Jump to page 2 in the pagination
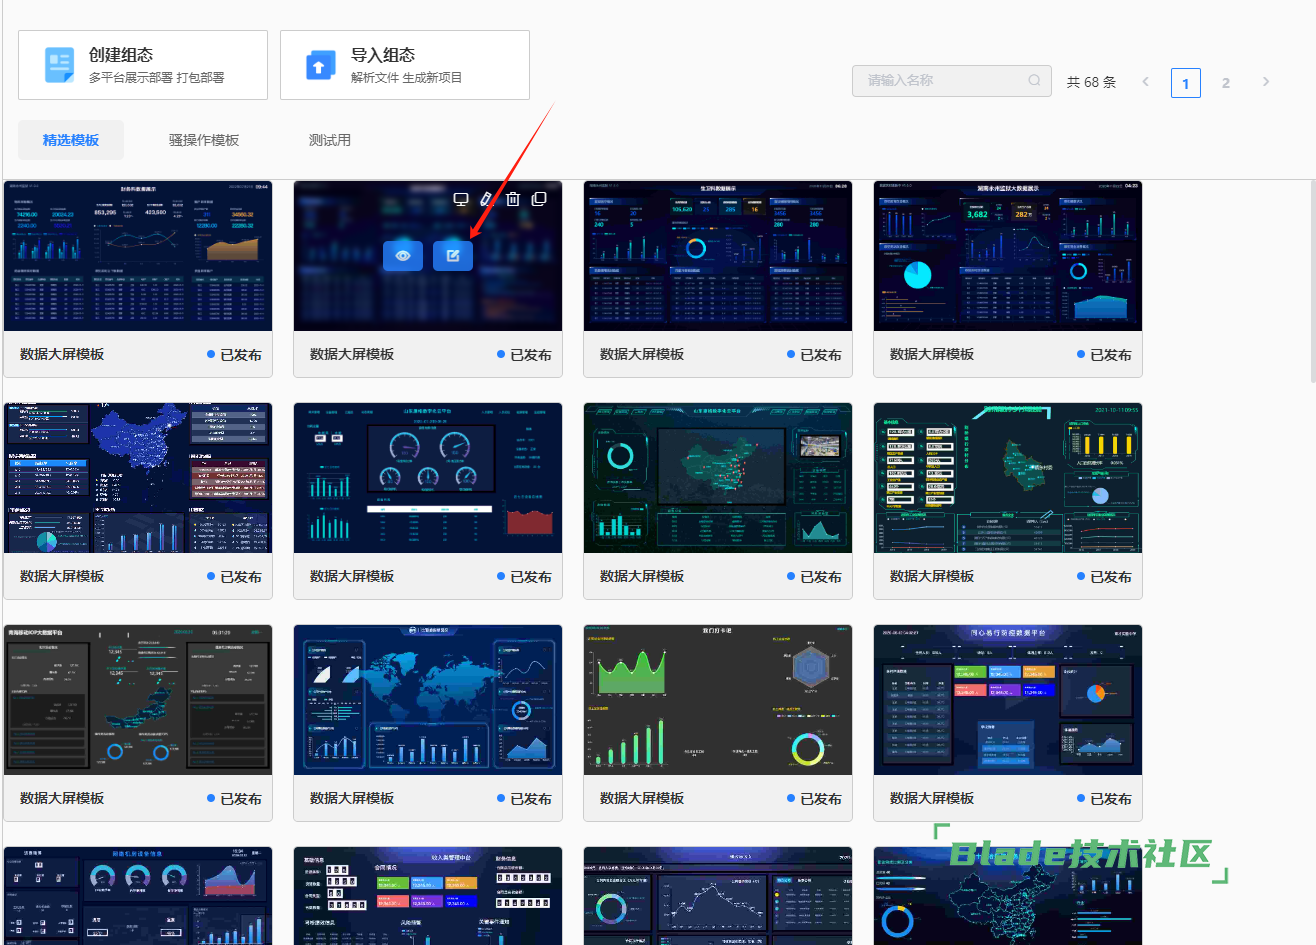Viewport: 1316px width, 945px height. [x=1226, y=83]
